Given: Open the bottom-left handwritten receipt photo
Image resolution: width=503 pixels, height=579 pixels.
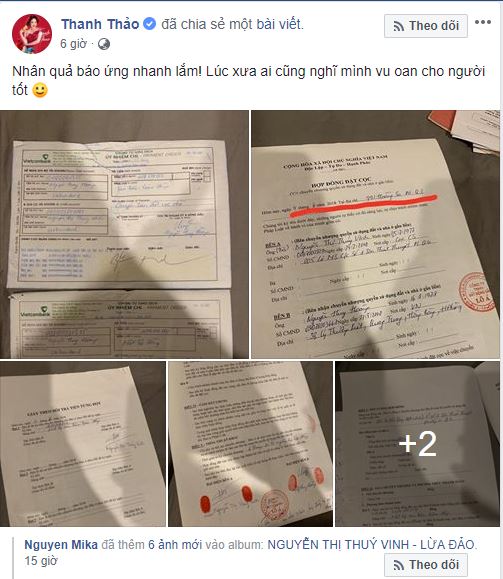Looking at the screenshot, I should pos(83,444).
